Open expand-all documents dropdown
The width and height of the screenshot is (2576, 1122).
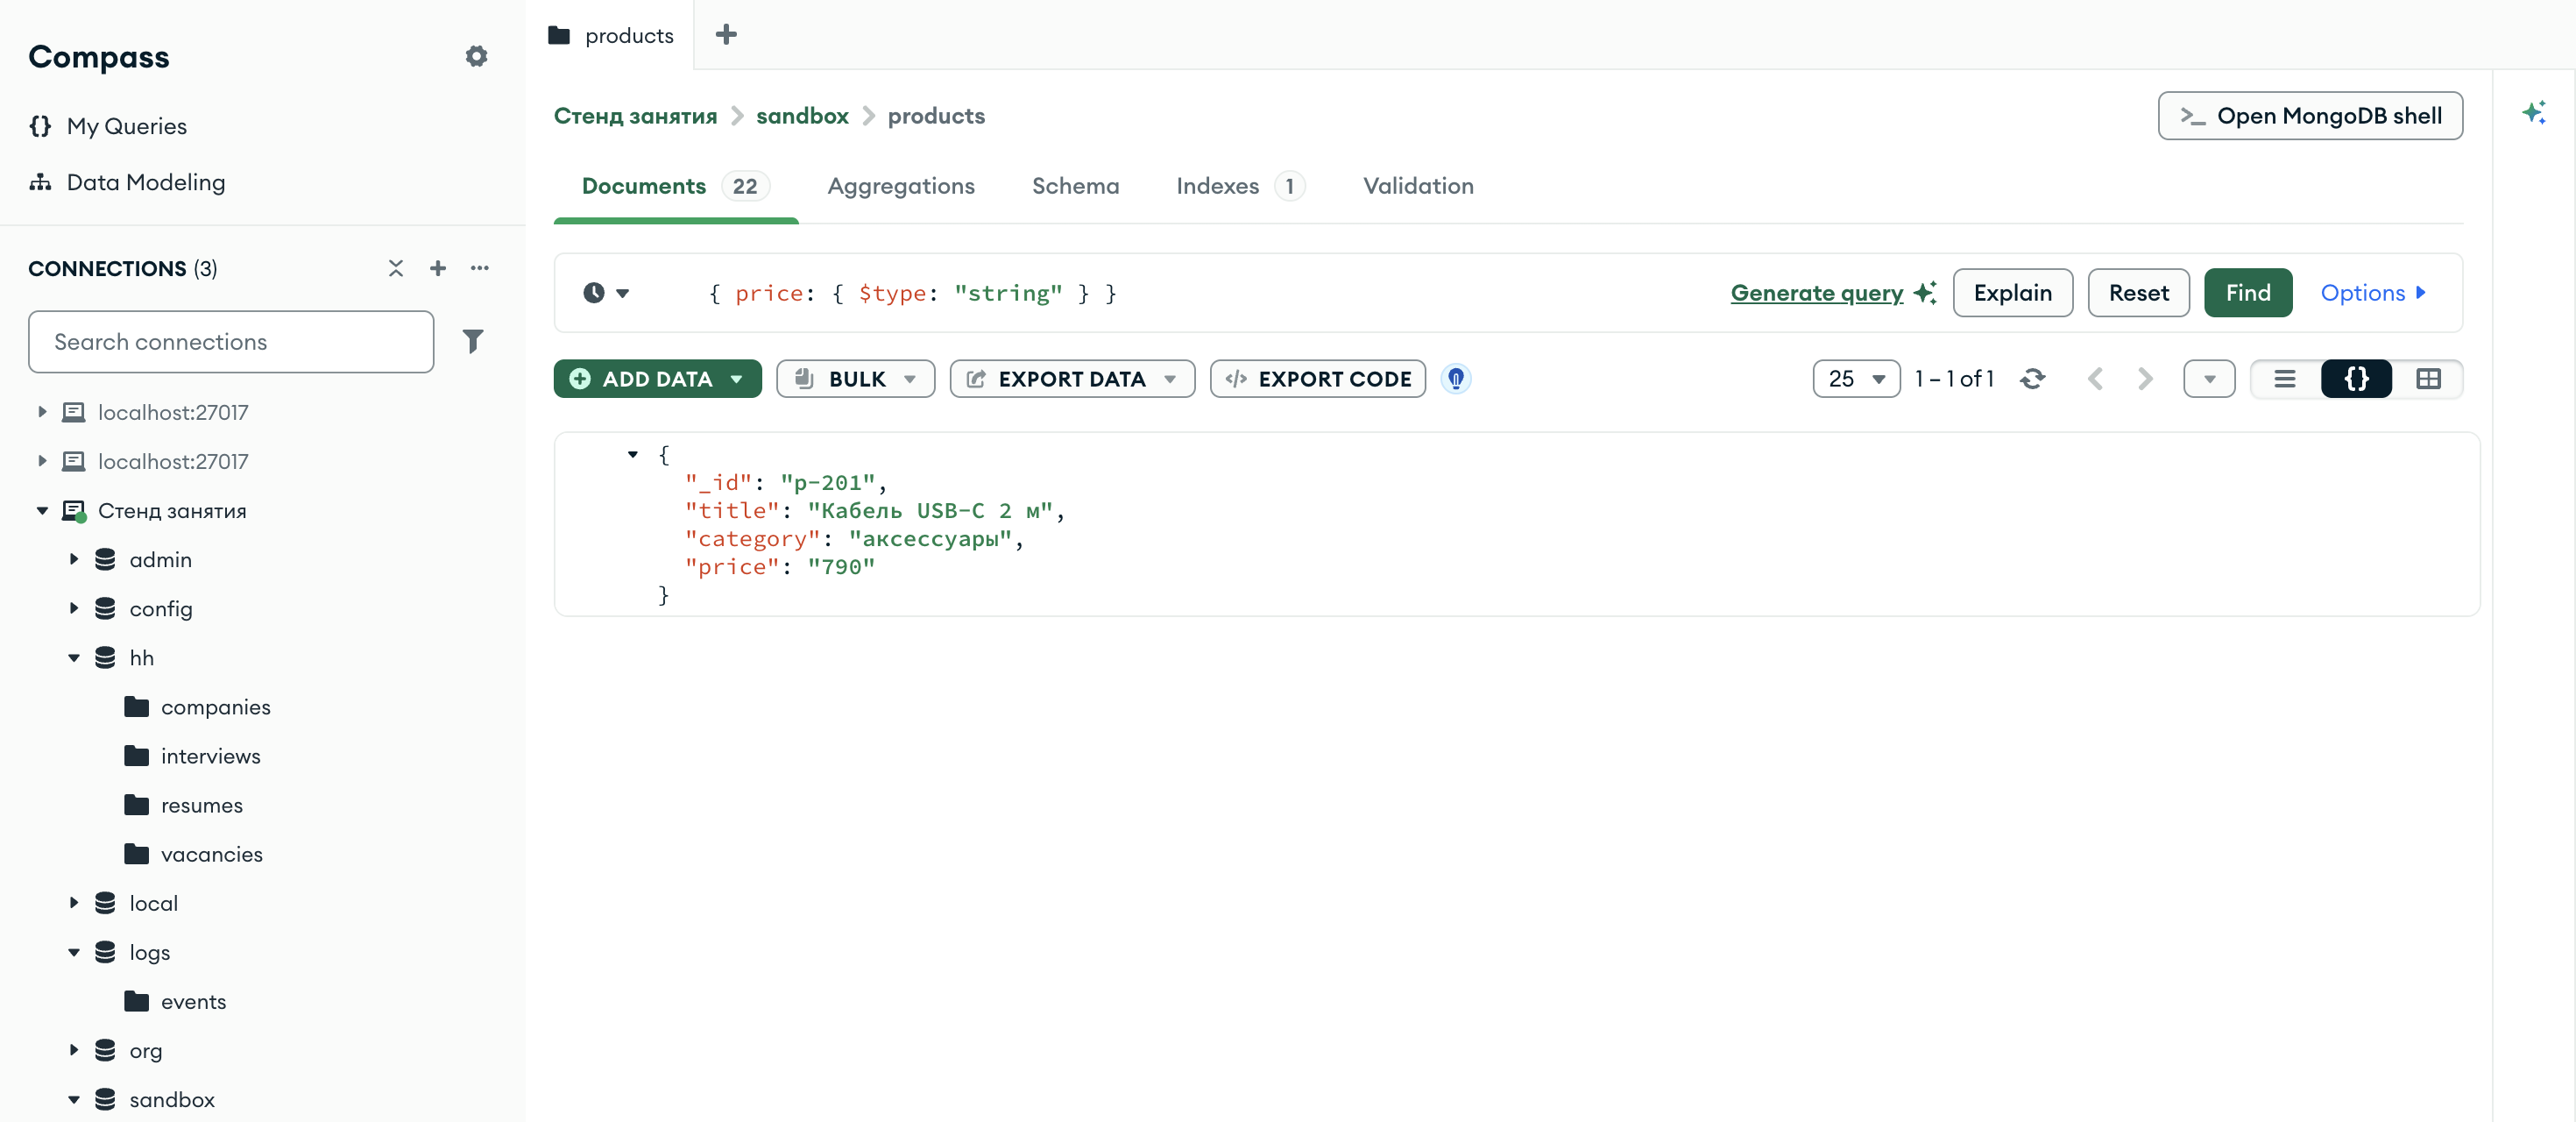click(x=2209, y=379)
